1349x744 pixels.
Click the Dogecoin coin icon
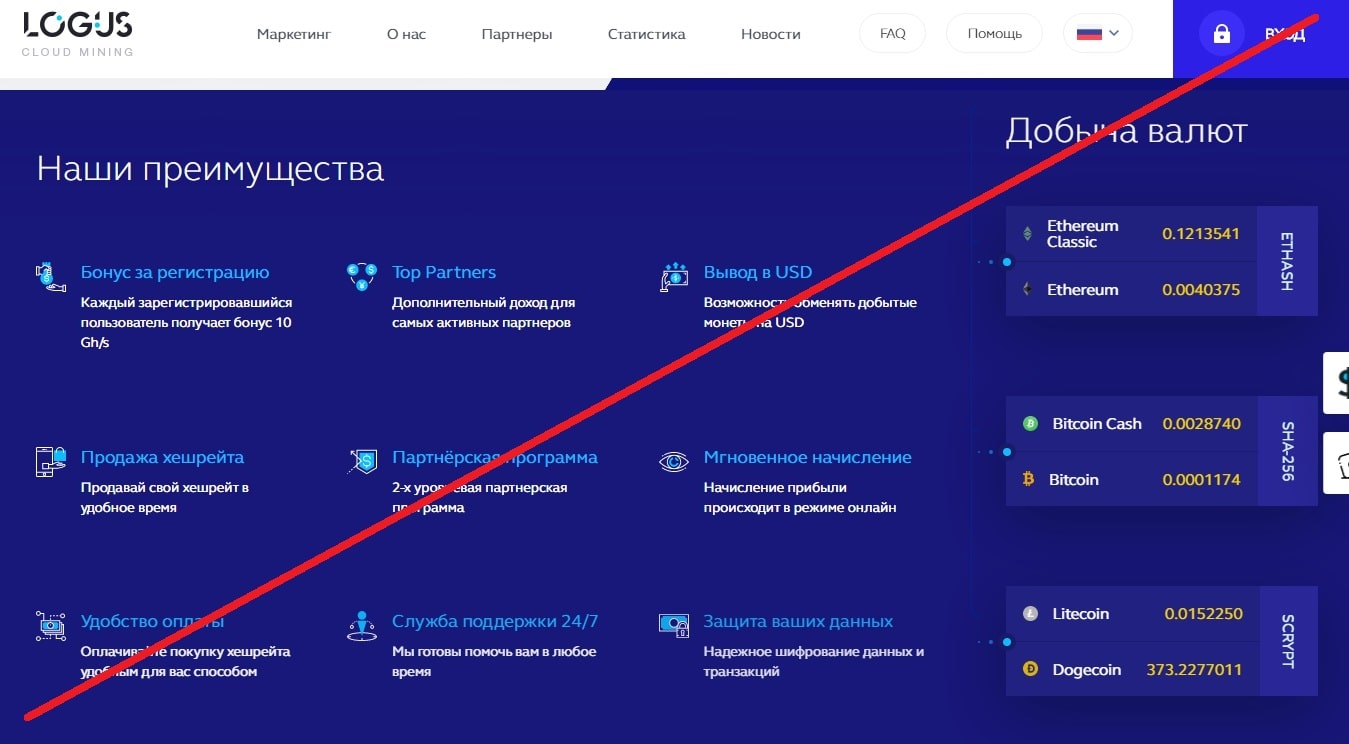pos(1030,670)
